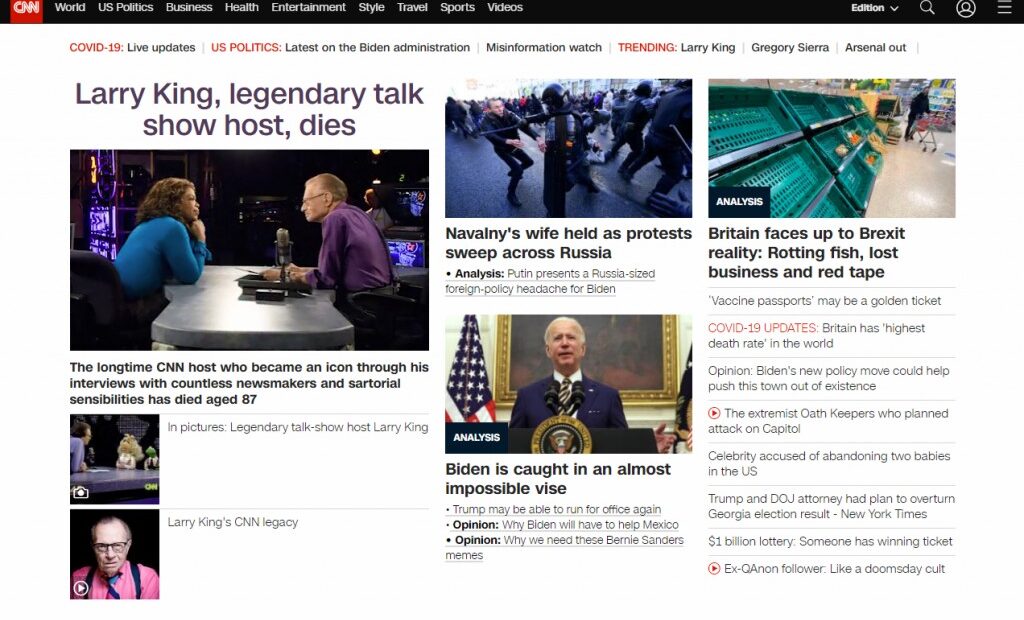Click the Misinformation watch link
Screen dimensions: 1024x620
[544, 48]
